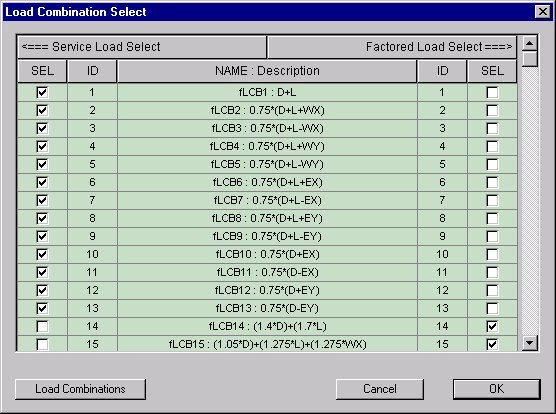Confirm selection with OK
The height and width of the screenshot is (414, 556).
(x=497, y=389)
